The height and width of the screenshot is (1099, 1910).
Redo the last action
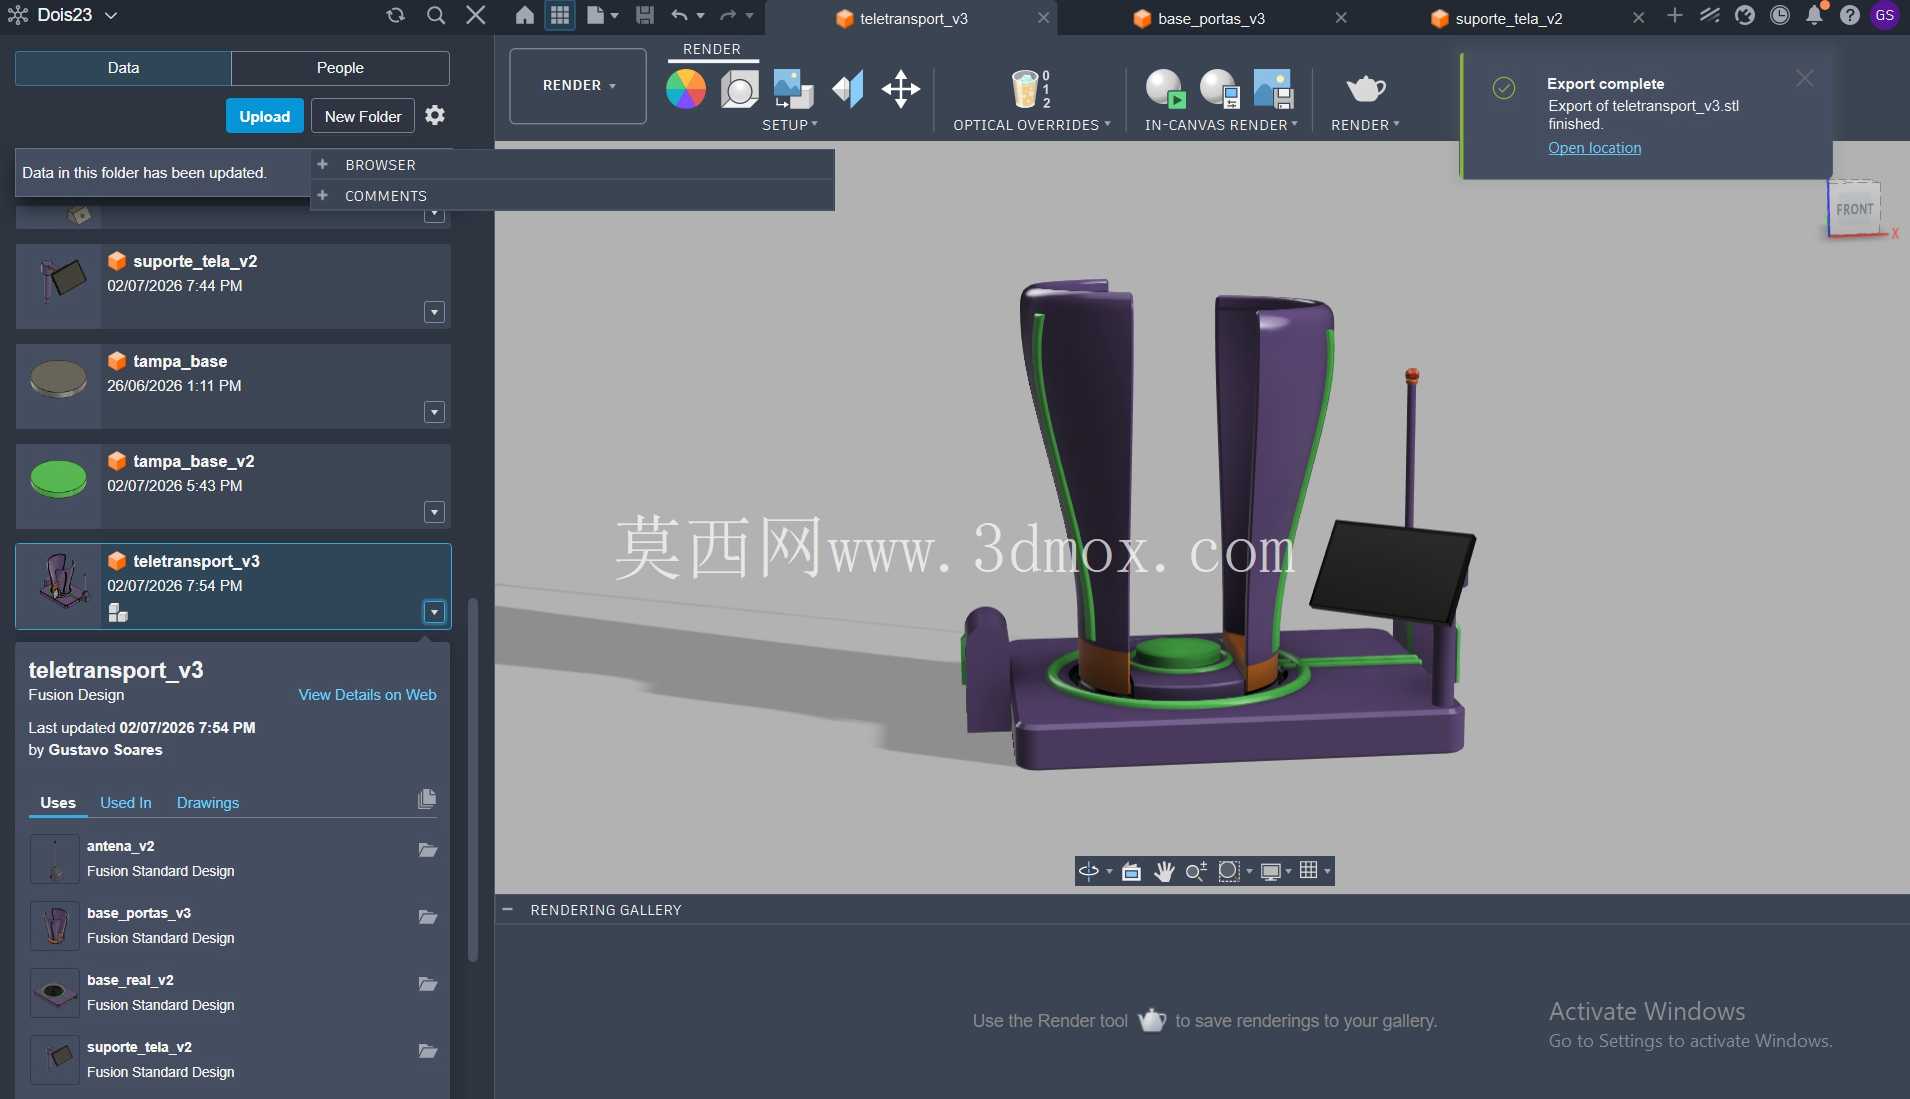coord(728,15)
